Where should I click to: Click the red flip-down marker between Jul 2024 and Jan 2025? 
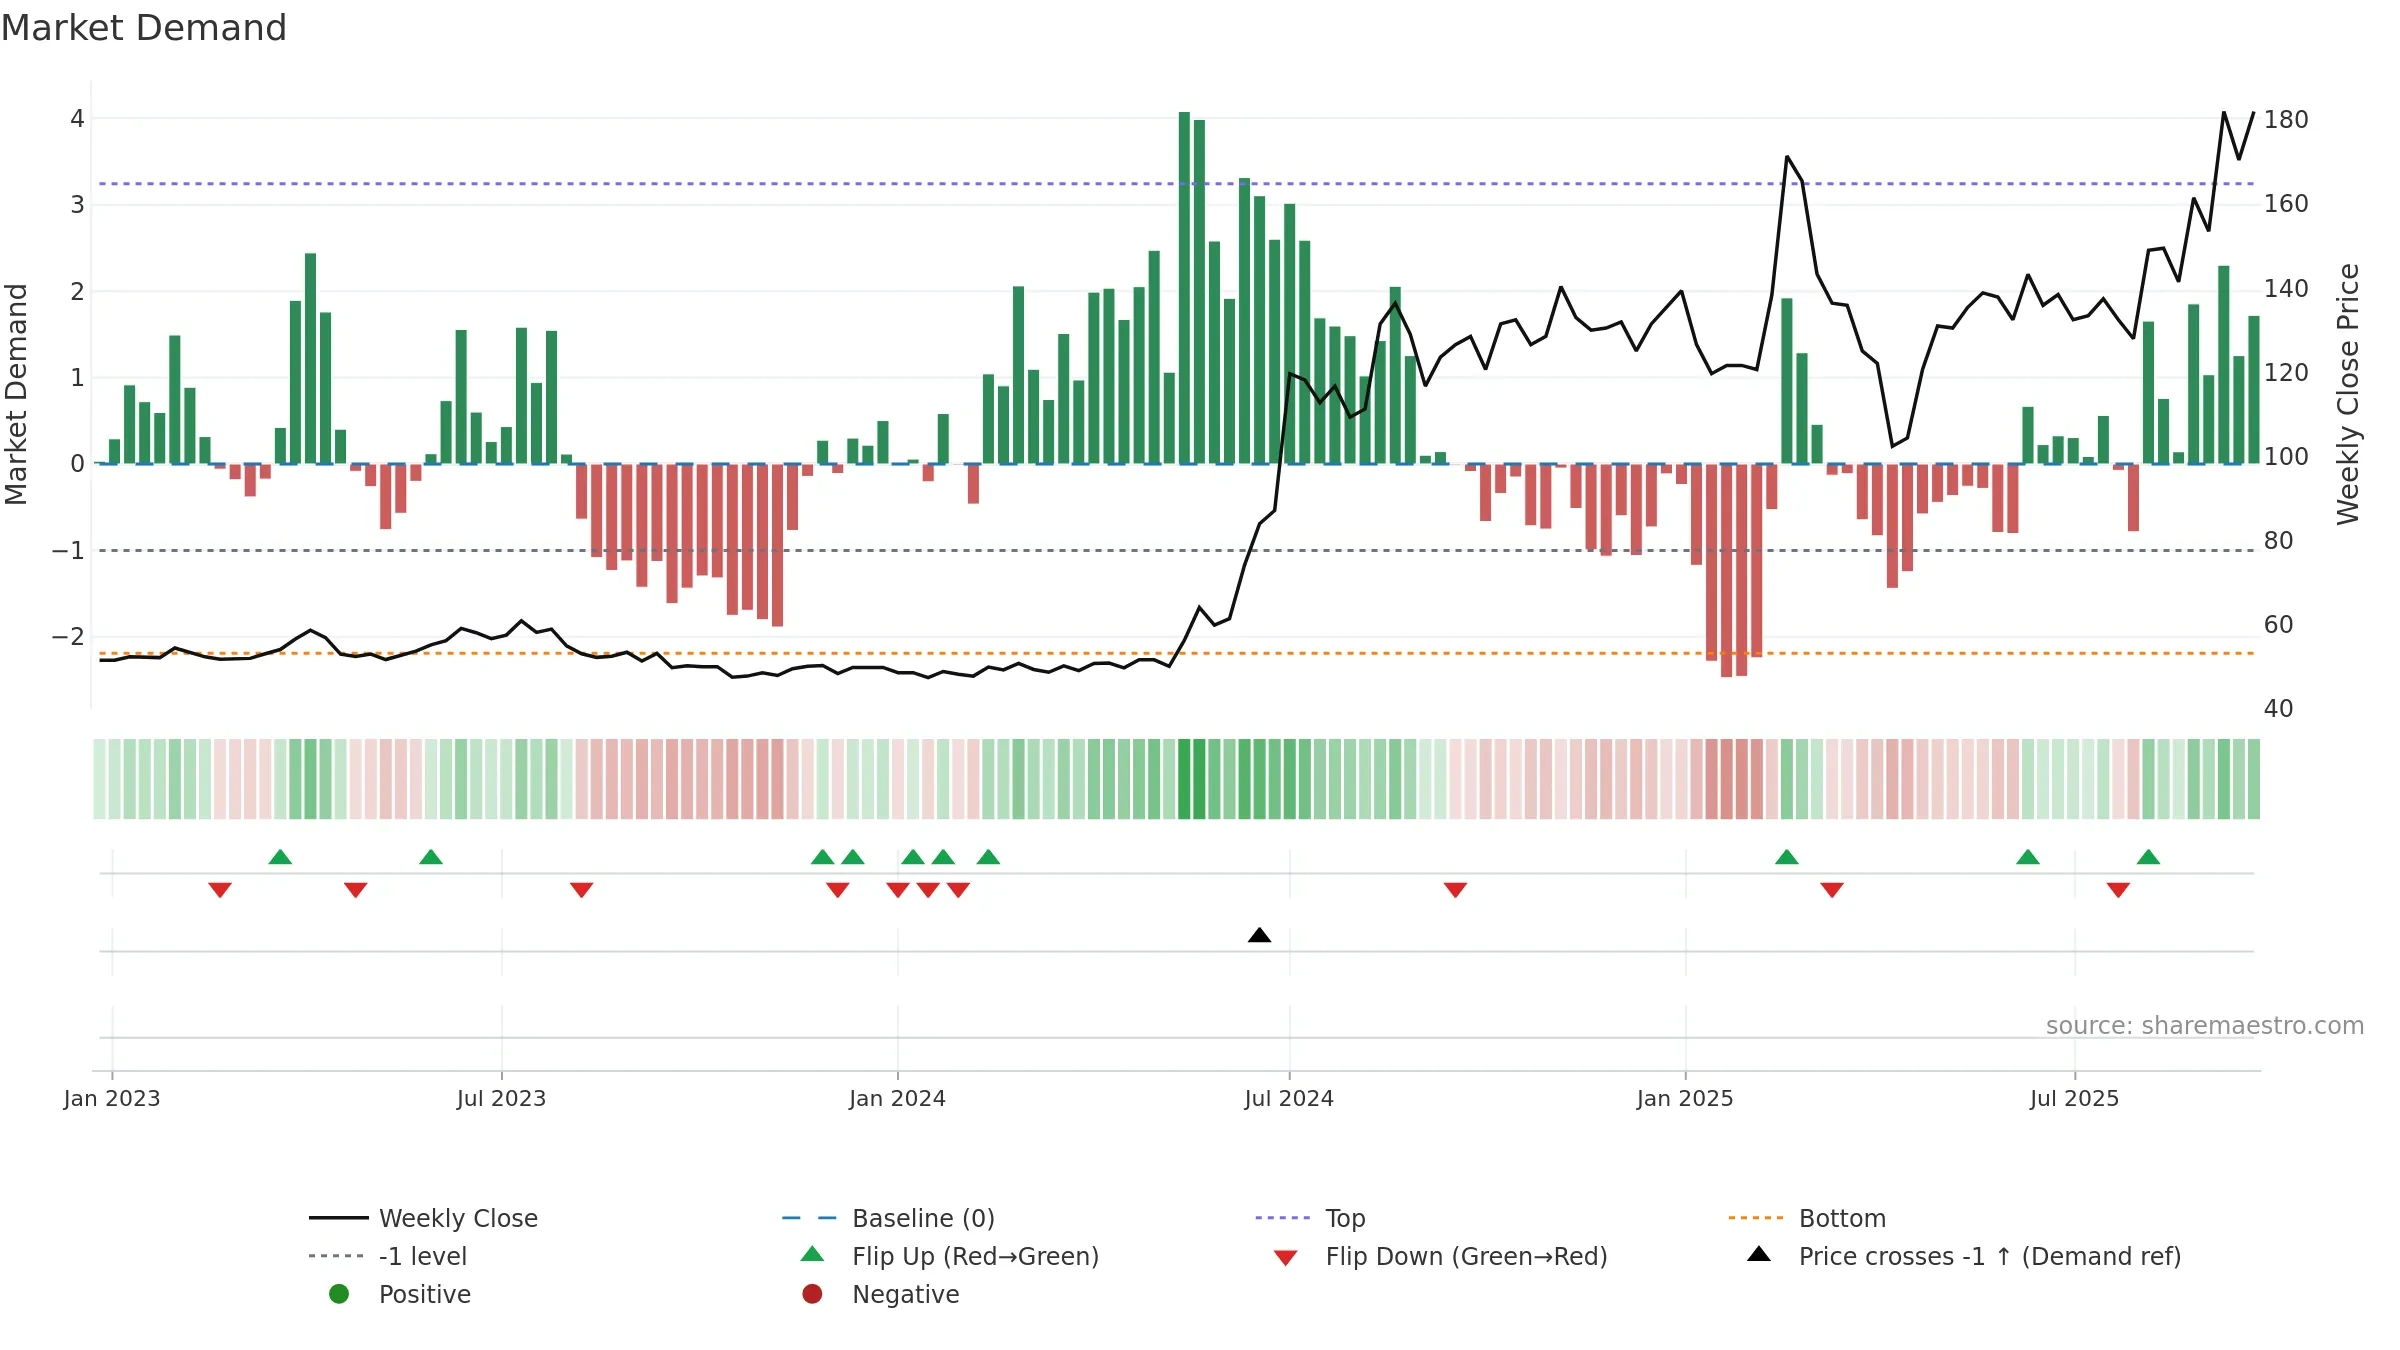tap(1455, 890)
